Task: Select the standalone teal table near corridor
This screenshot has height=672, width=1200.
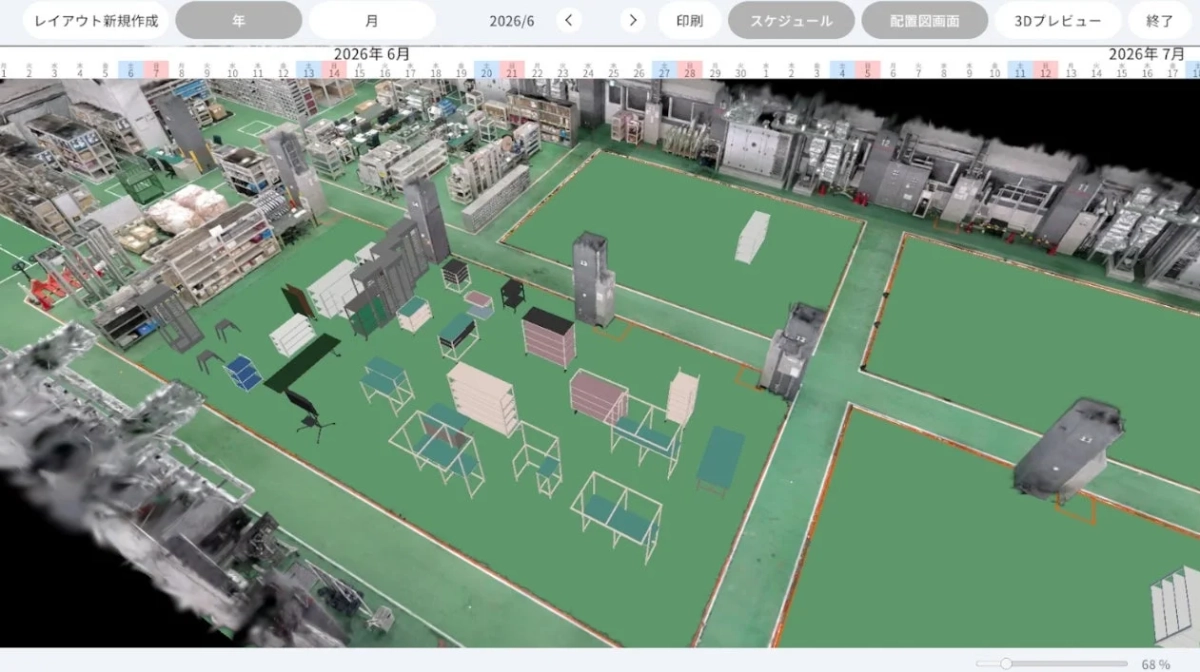Action: [721, 460]
